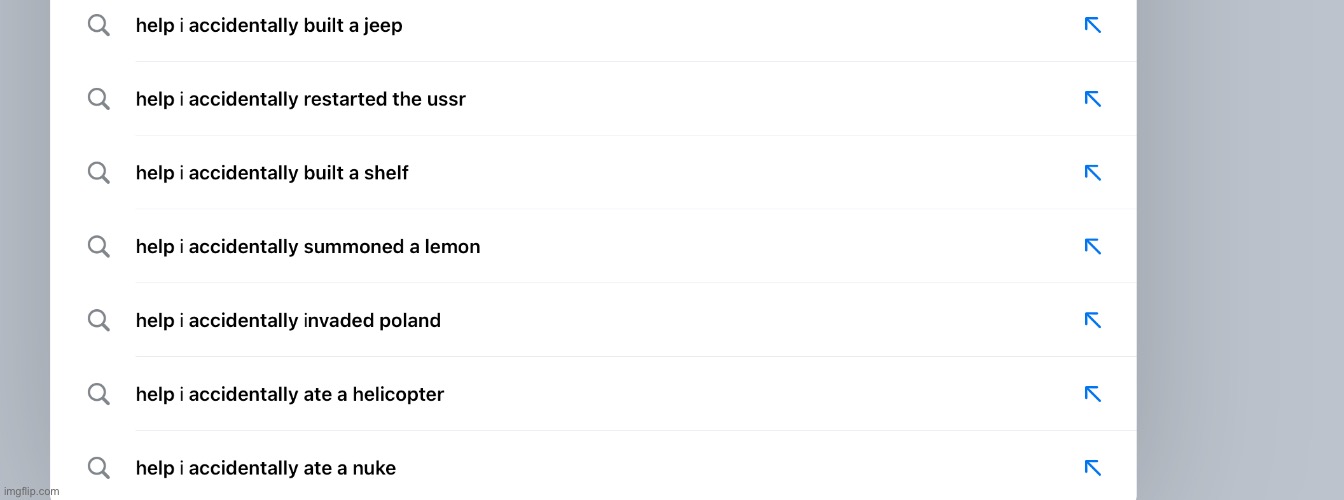Click the magnifier icon next to "ate a helicopter"

(98, 394)
